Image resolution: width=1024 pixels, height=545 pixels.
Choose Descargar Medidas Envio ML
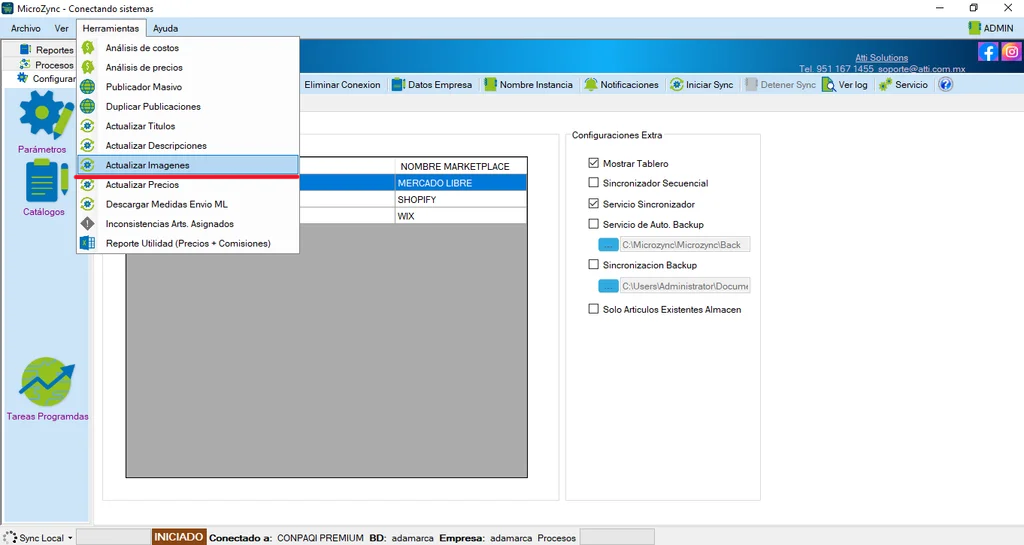[188, 204]
